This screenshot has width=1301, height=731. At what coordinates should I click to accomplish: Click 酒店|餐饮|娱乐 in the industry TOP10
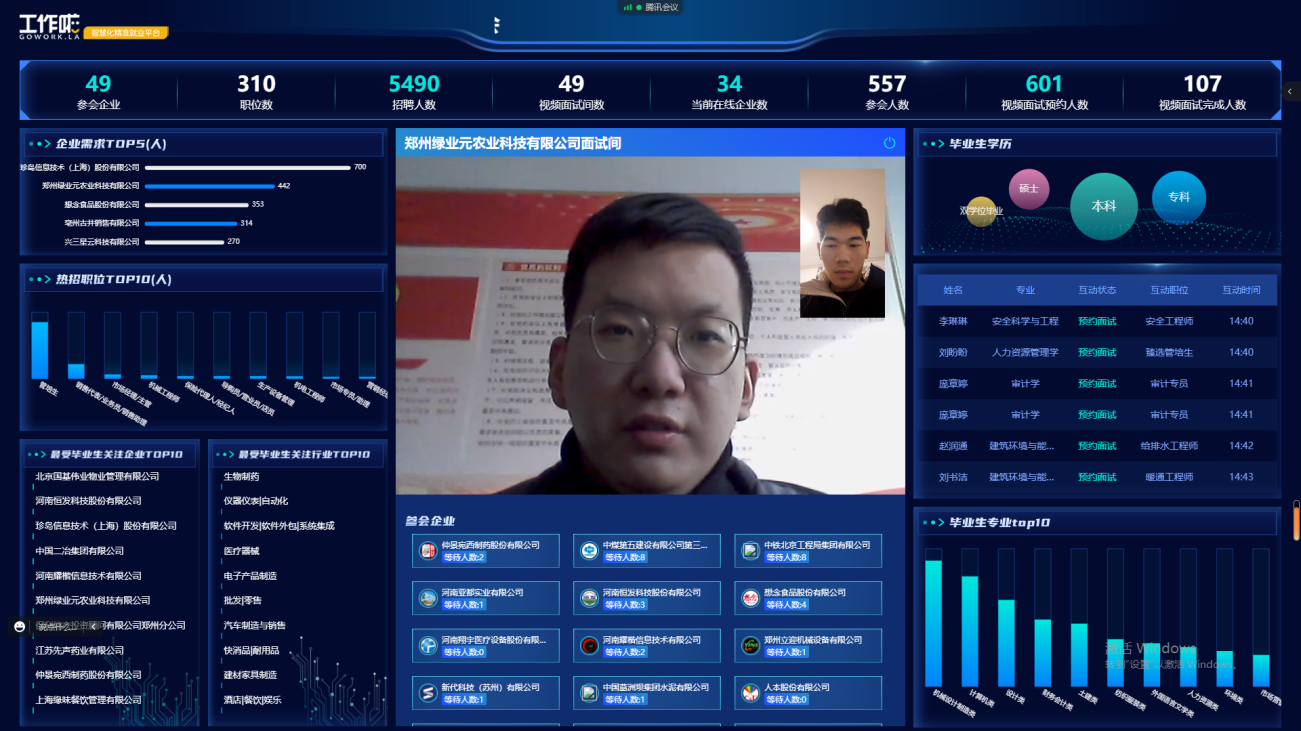pos(253,700)
